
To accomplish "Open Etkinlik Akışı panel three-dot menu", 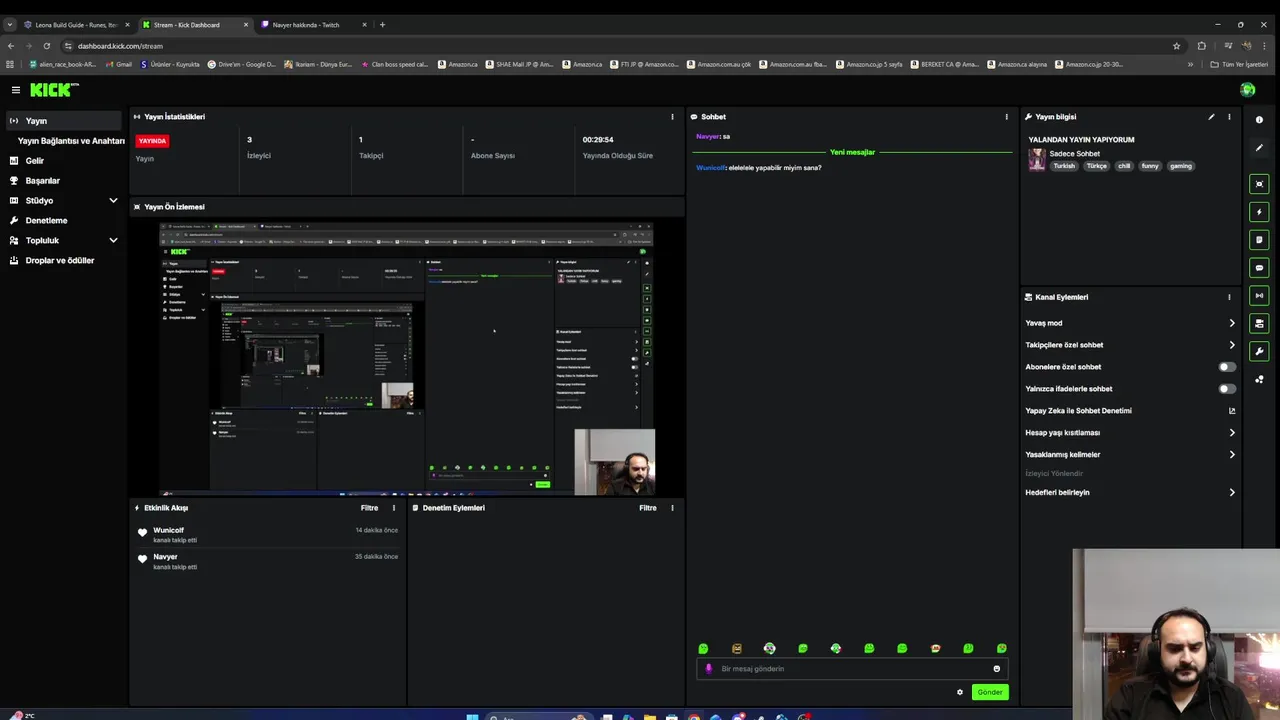I will click(x=393, y=508).
